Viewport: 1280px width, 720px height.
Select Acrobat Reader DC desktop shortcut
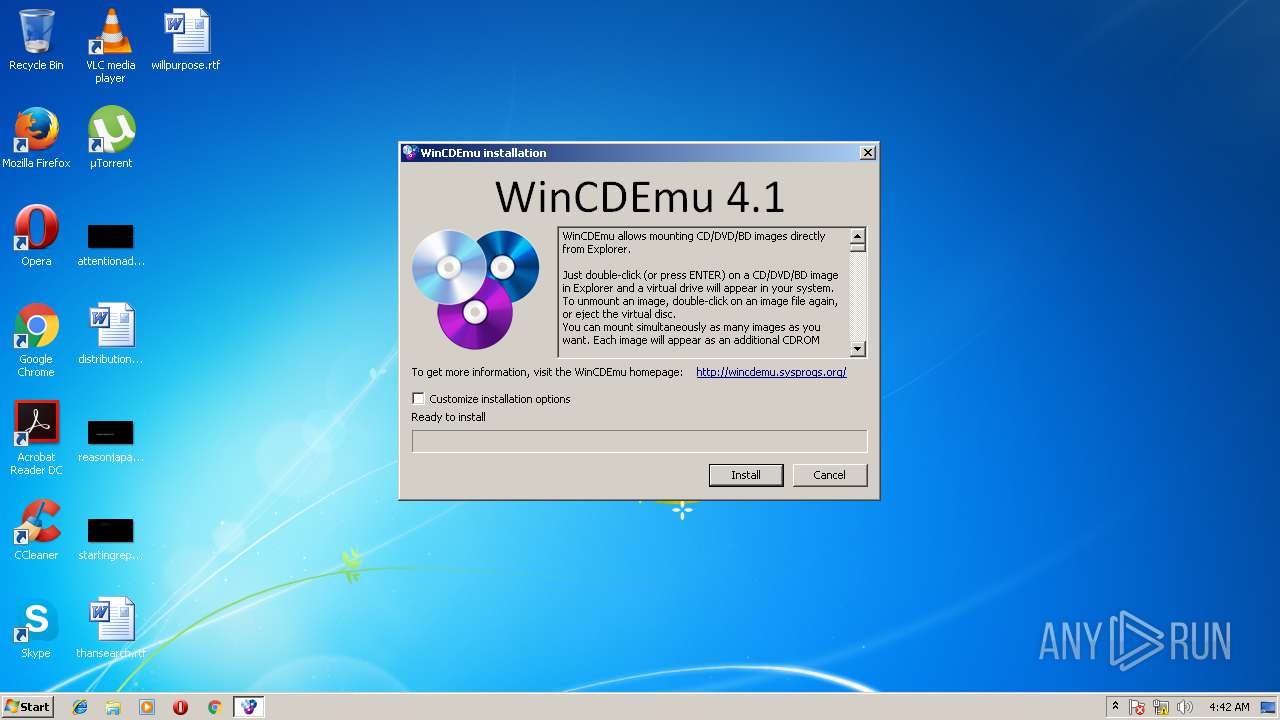click(36, 438)
